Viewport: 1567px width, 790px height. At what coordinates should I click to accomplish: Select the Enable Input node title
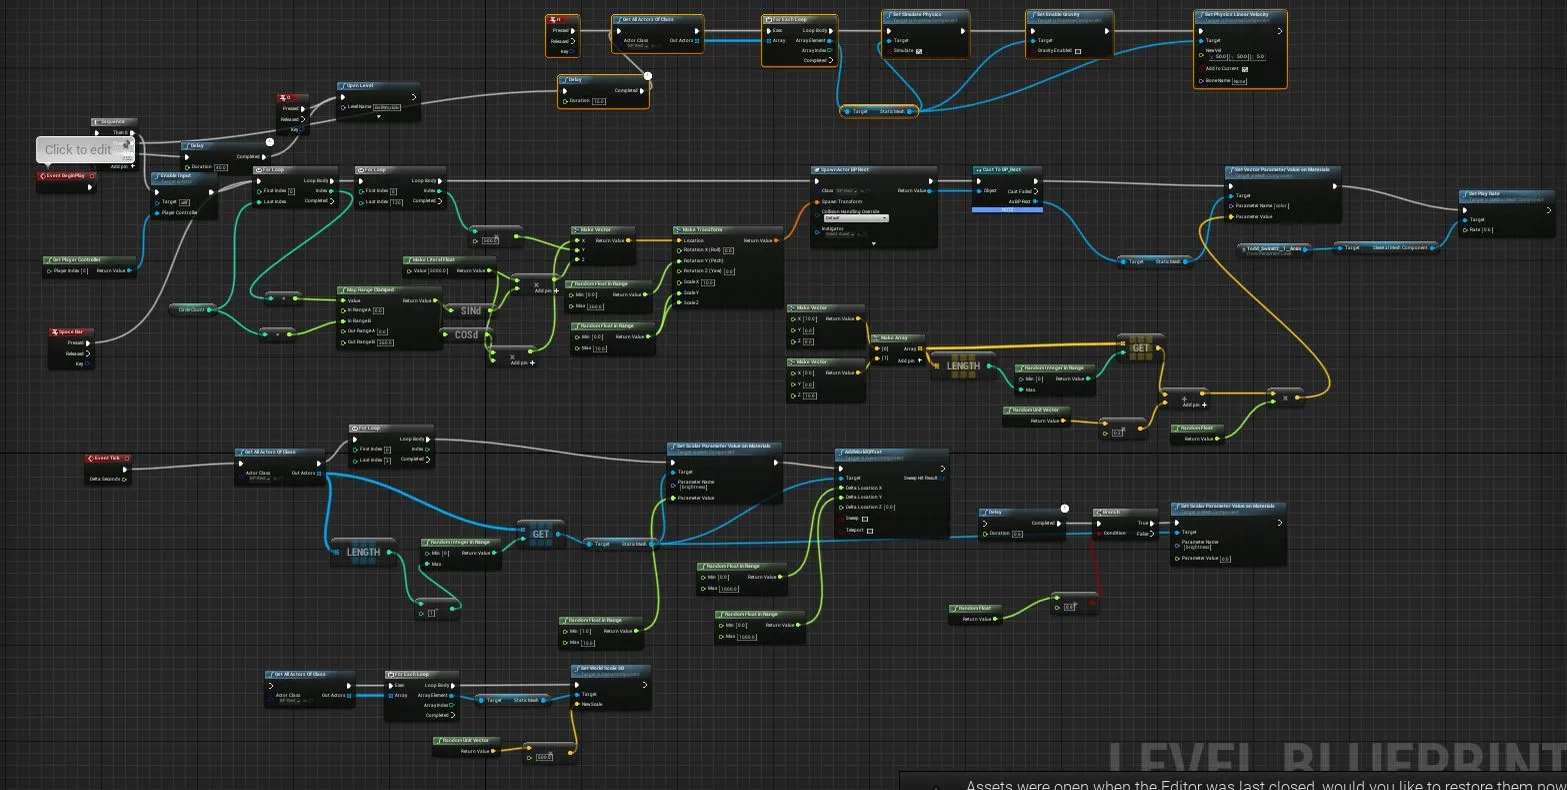(x=176, y=176)
